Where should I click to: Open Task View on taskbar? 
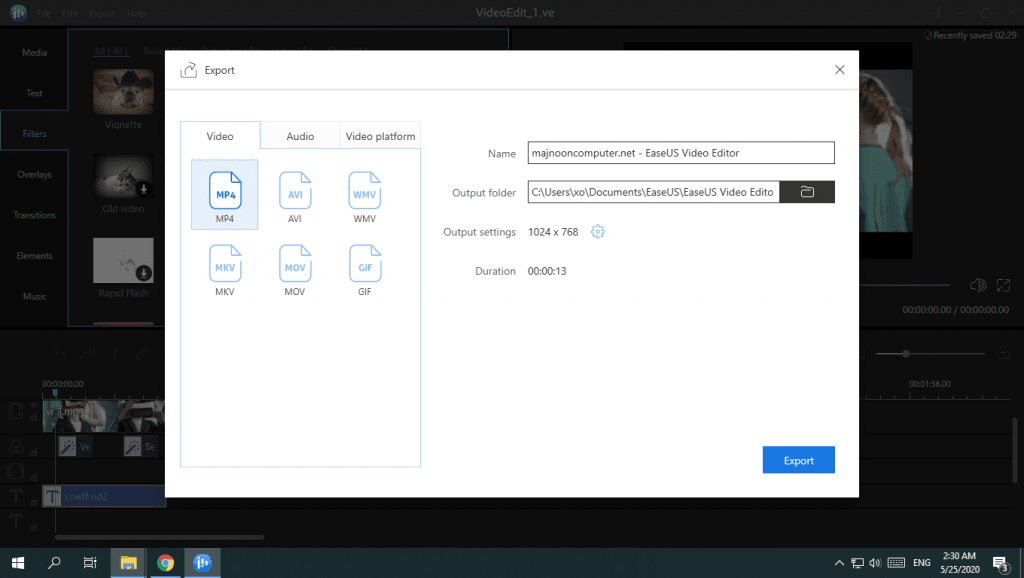click(x=90, y=563)
